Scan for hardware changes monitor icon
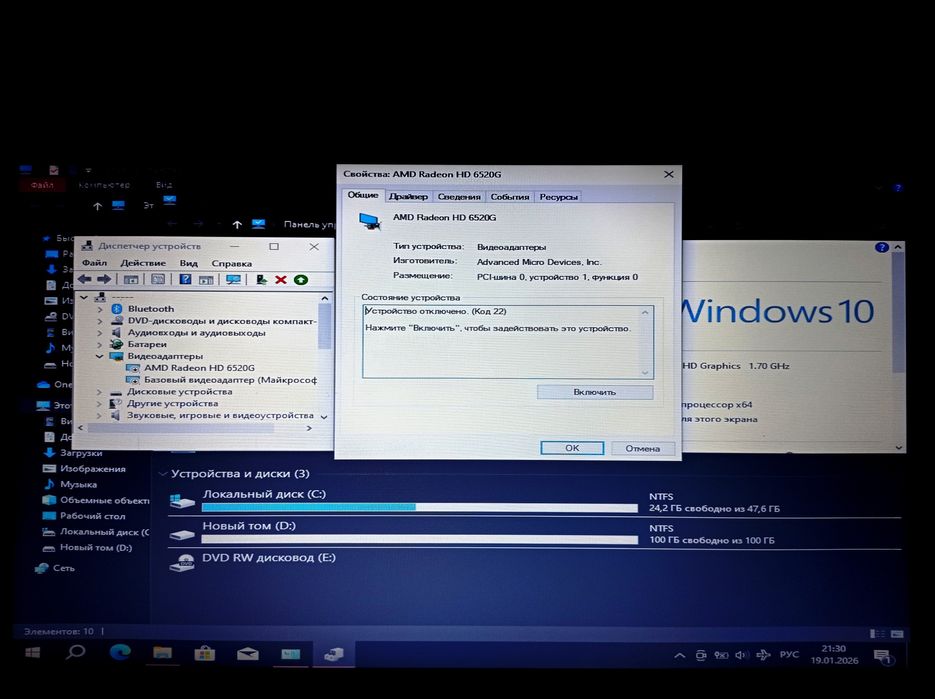Viewport: 935px width, 699px height. 233,279
